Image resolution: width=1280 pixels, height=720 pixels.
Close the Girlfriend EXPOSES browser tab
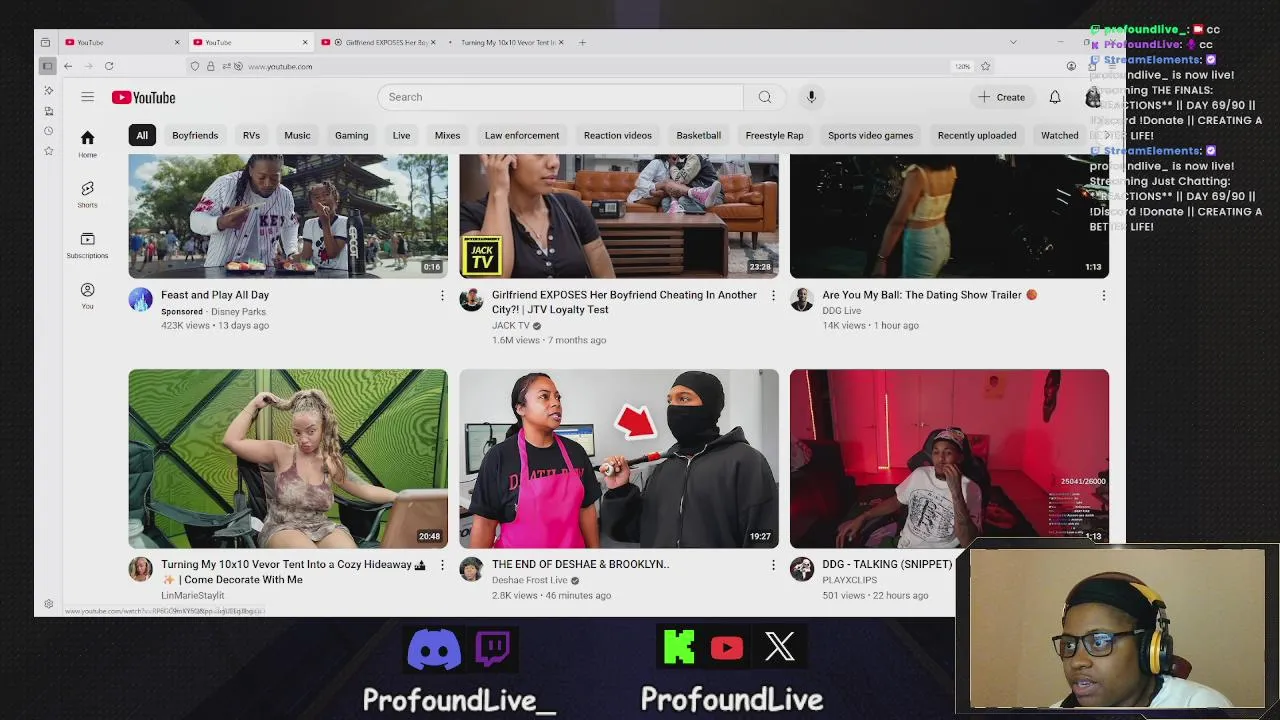pos(433,42)
